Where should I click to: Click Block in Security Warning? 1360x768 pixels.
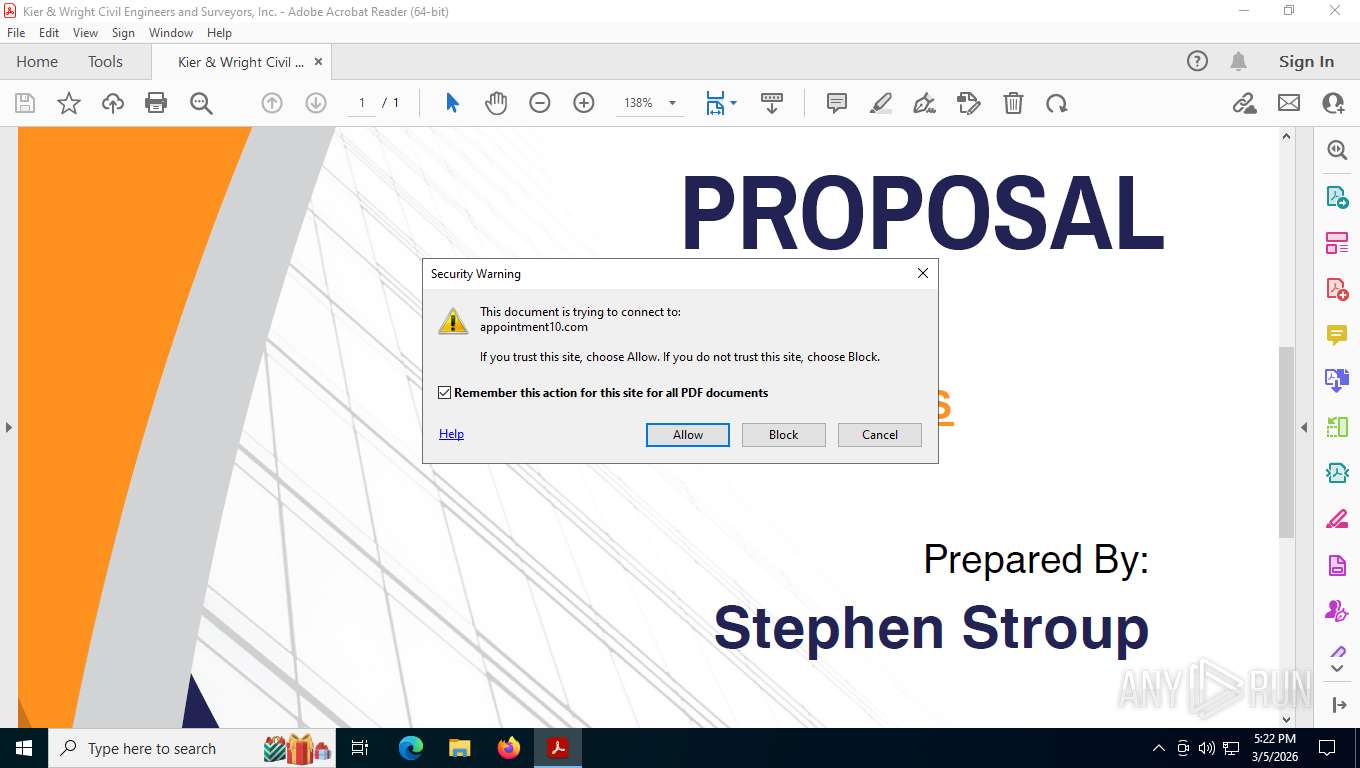point(784,435)
